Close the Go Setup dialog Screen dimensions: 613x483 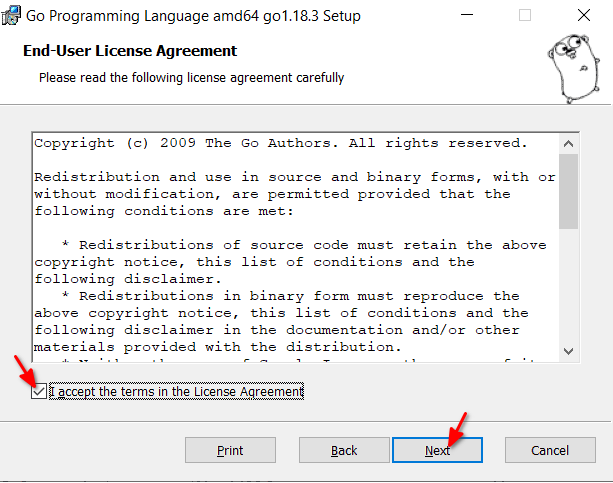(585, 16)
